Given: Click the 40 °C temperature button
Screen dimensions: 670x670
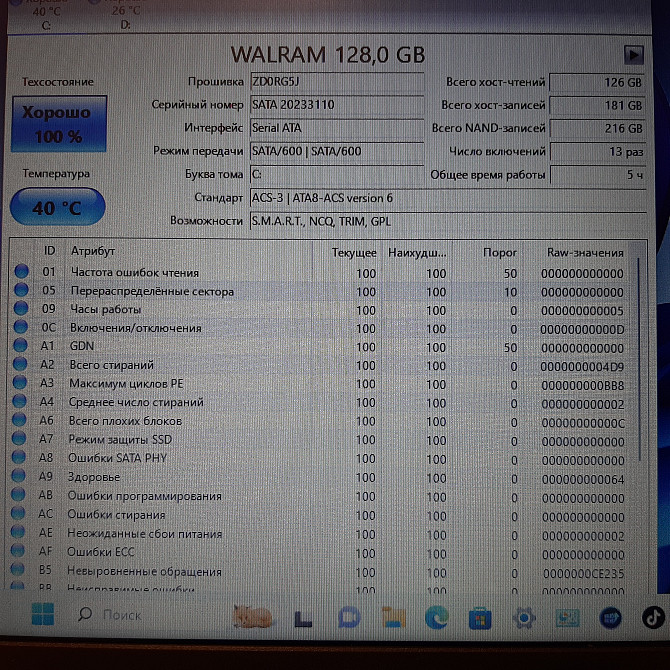Looking at the screenshot, I should (x=58, y=207).
